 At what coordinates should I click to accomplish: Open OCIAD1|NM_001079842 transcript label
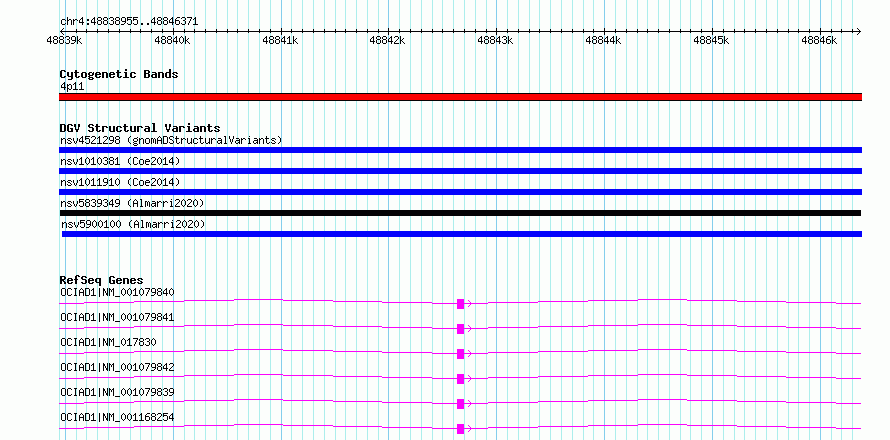pyautogui.click(x=117, y=367)
